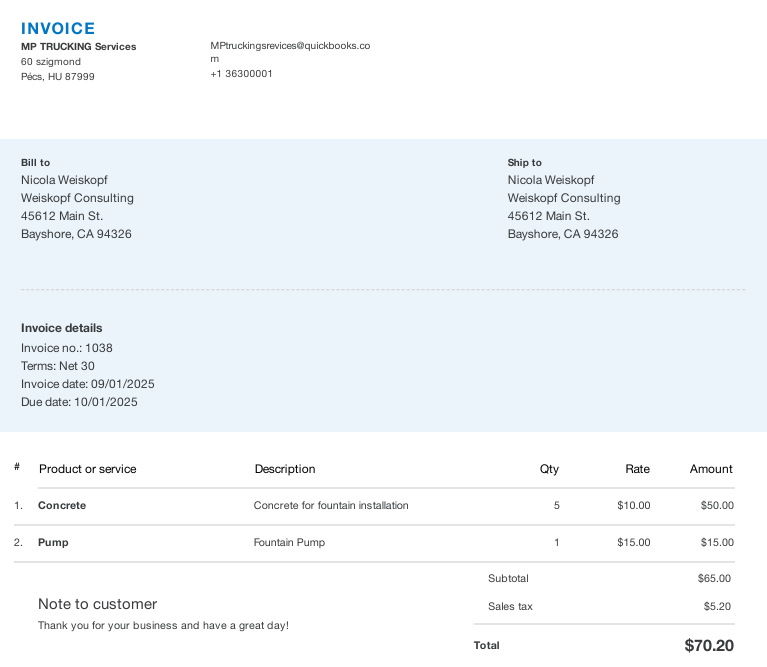This screenshot has height=667, width=767.
Task: Select the Ship to label
Action: [x=524, y=163]
